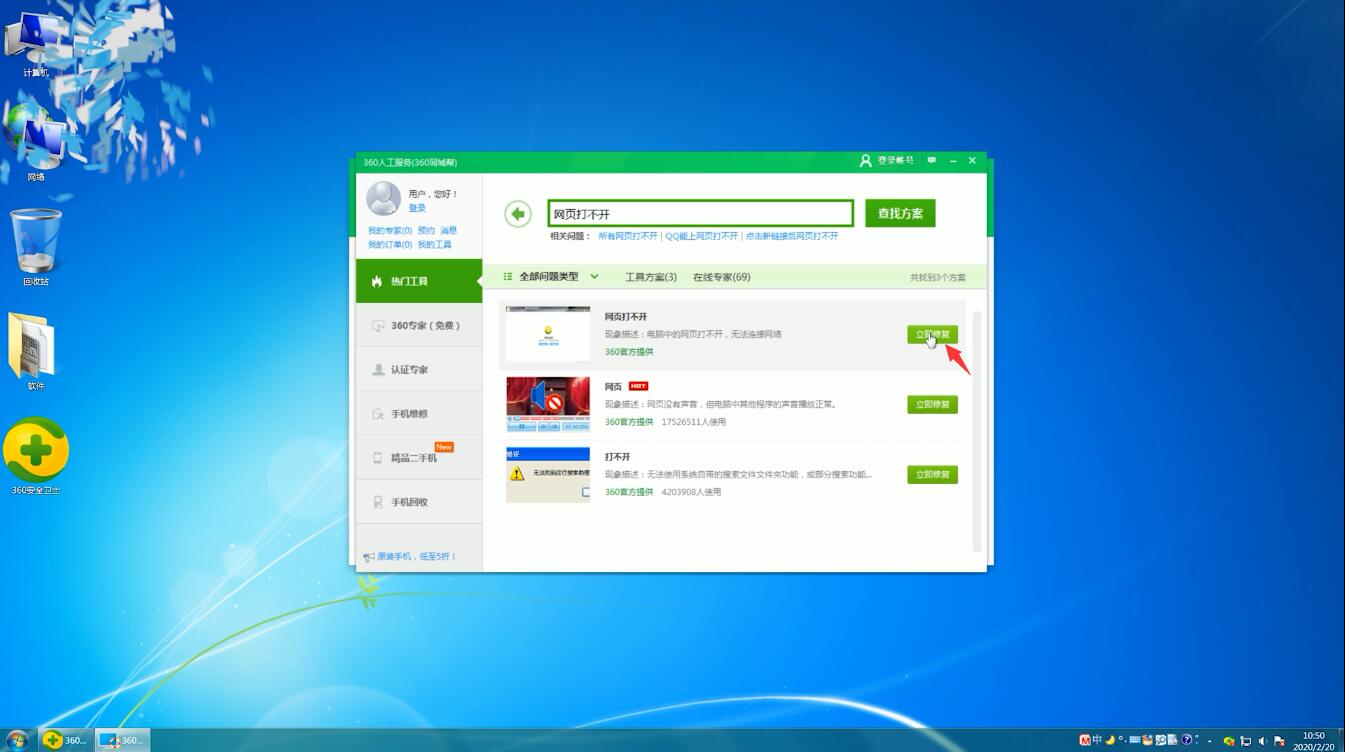The height and width of the screenshot is (752, 1345).
Task: Expand the 全部问题类型 dropdown
Action: tap(551, 276)
